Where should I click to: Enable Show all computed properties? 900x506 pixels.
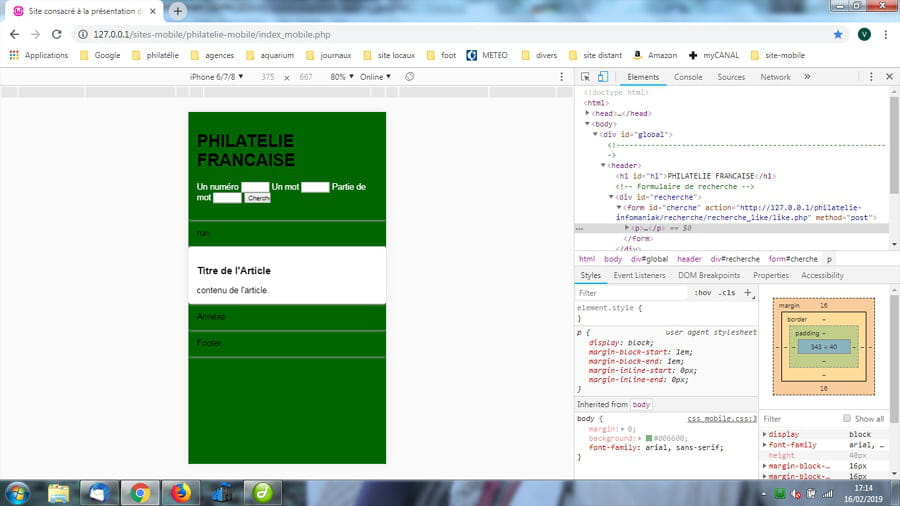[847, 418]
